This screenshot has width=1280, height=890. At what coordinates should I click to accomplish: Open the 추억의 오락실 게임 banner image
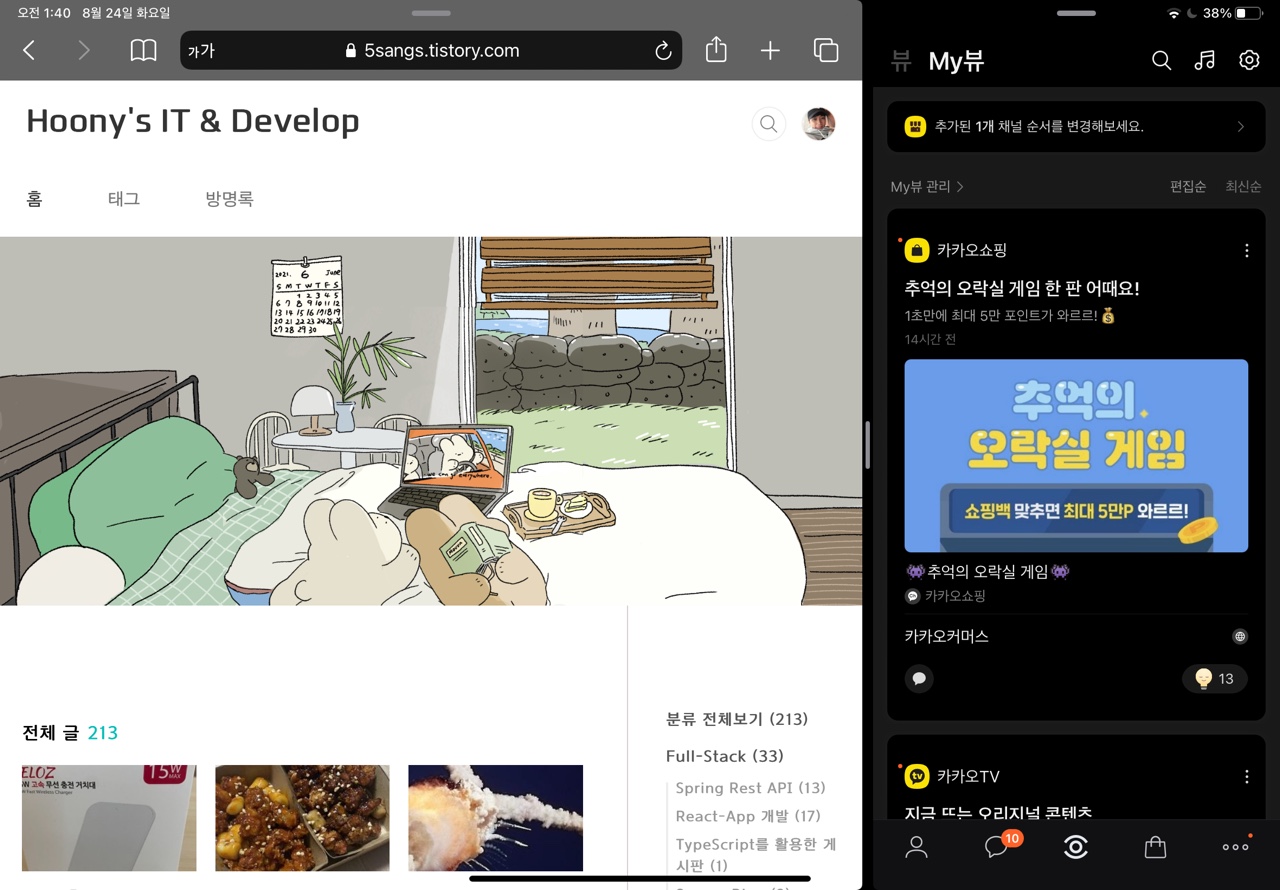[1076, 456]
